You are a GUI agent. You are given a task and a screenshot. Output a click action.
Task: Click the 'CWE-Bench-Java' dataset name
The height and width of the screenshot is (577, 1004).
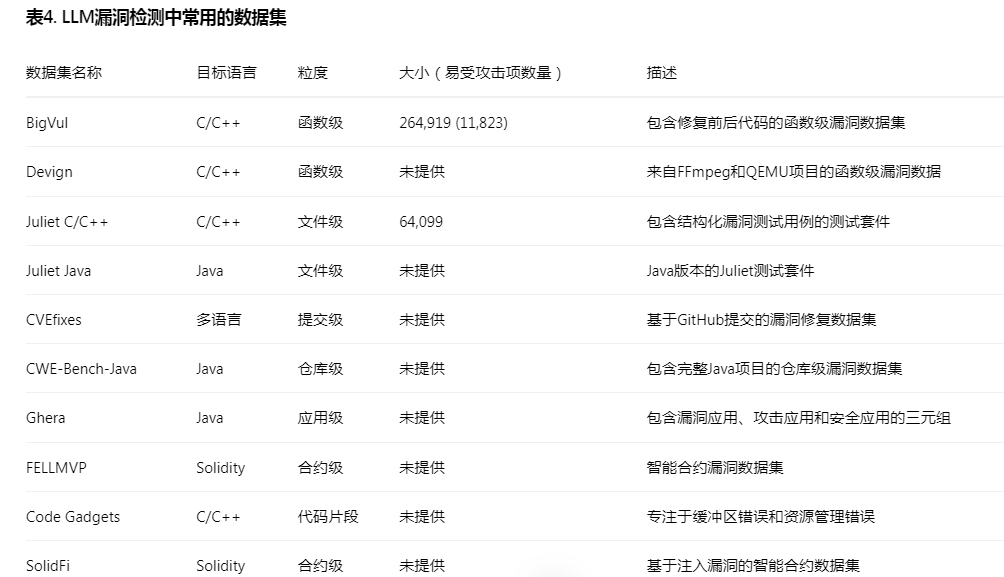[81, 369]
